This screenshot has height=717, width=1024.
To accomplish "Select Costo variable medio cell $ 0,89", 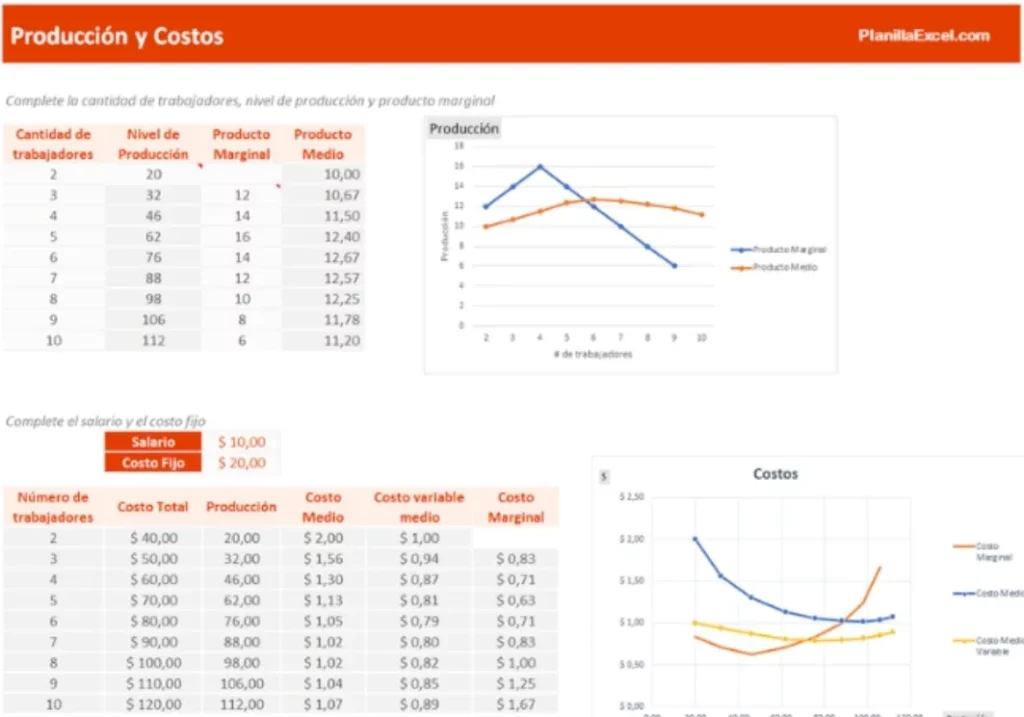I will pyautogui.click(x=419, y=705).
